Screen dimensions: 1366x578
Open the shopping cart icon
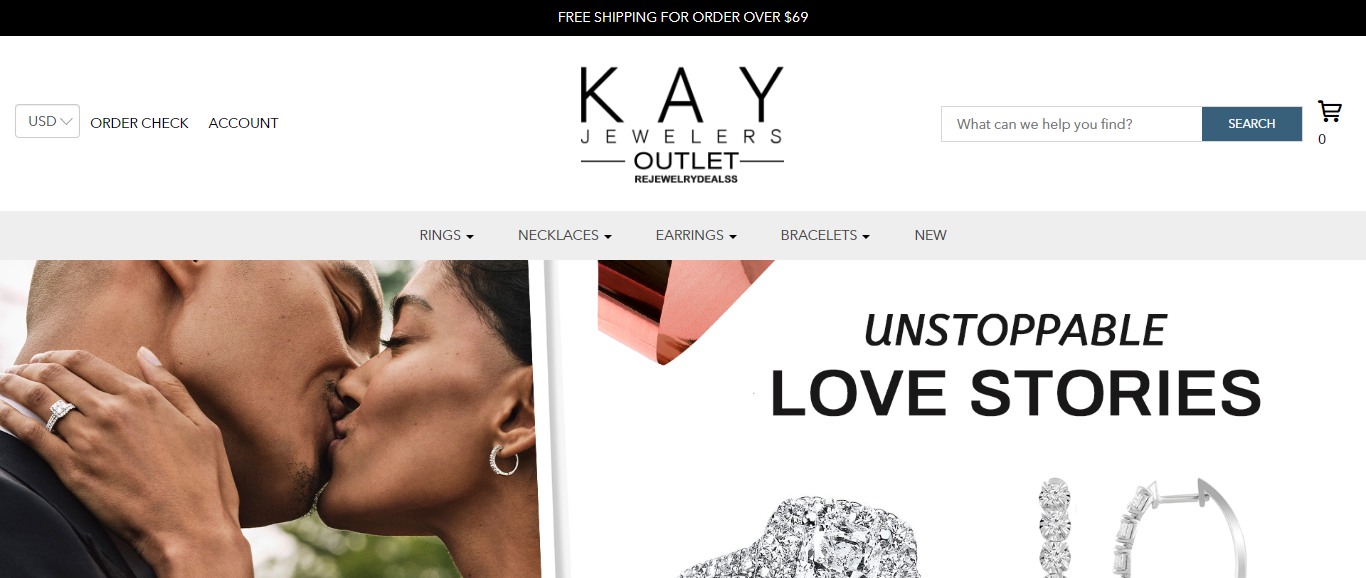point(1329,111)
